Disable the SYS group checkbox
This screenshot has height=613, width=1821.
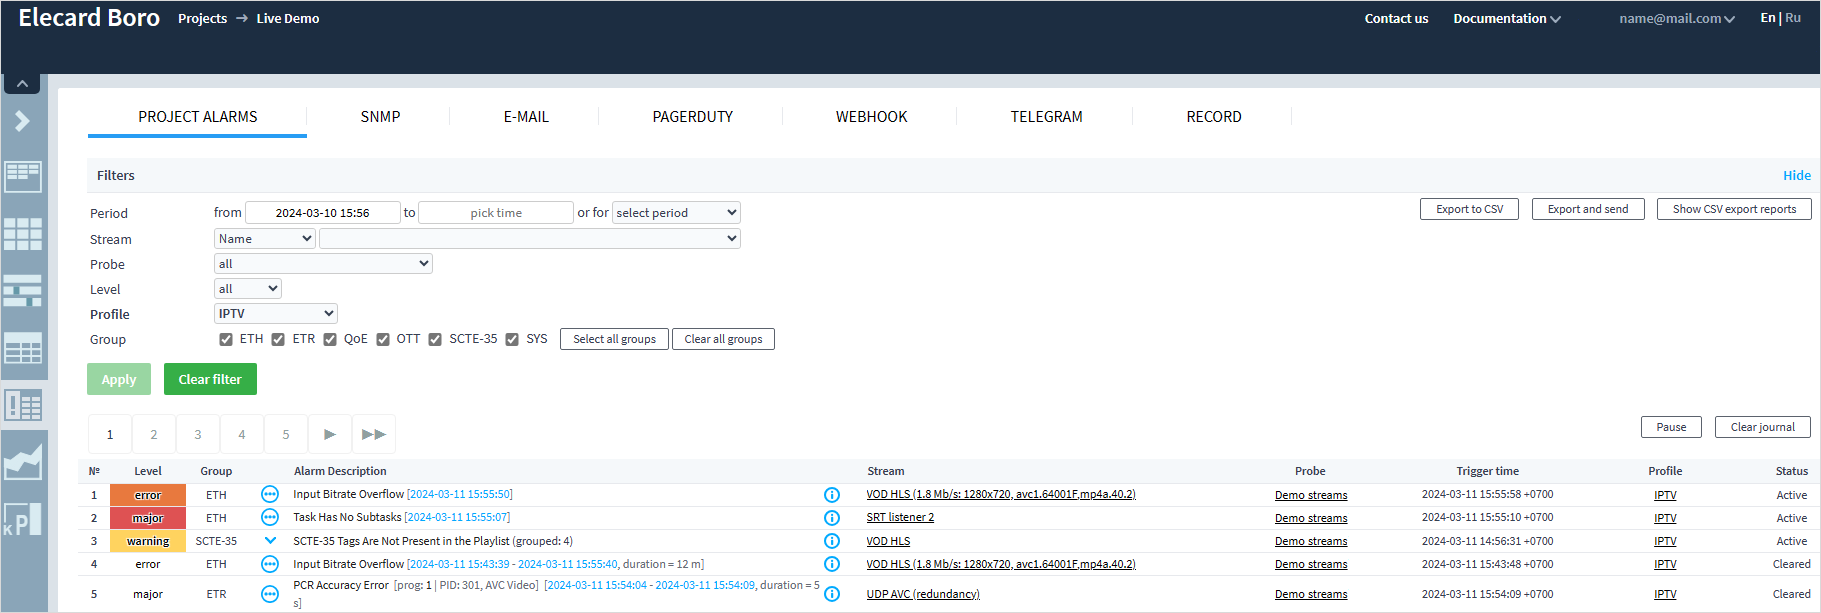tap(512, 340)
